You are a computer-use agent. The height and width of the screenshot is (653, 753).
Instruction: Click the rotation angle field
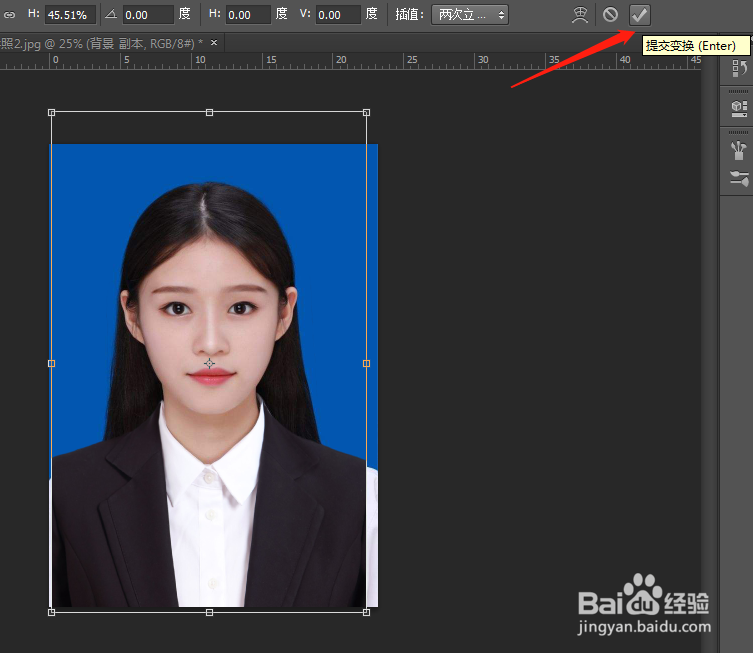point(148,15)
